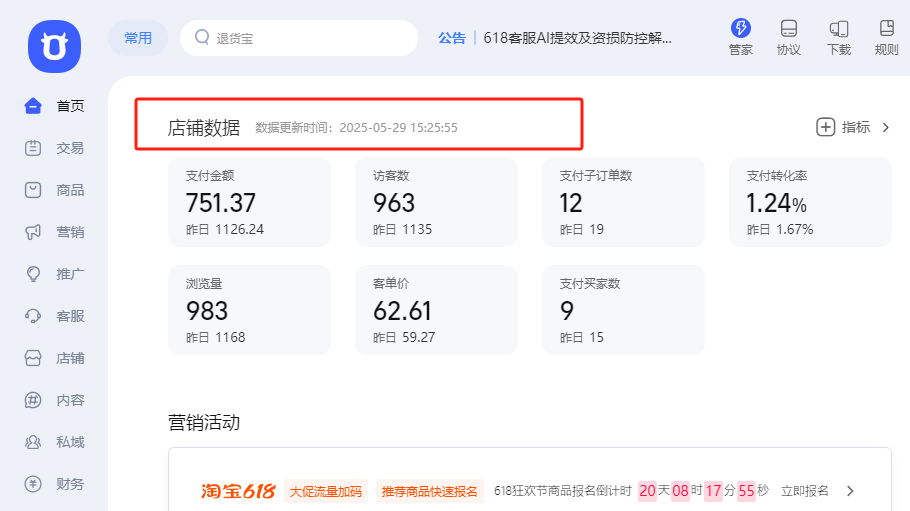The height and width of the screenshot is (511, 910).
Task: Open the 支付金额 data card
Action: point(249,202)
